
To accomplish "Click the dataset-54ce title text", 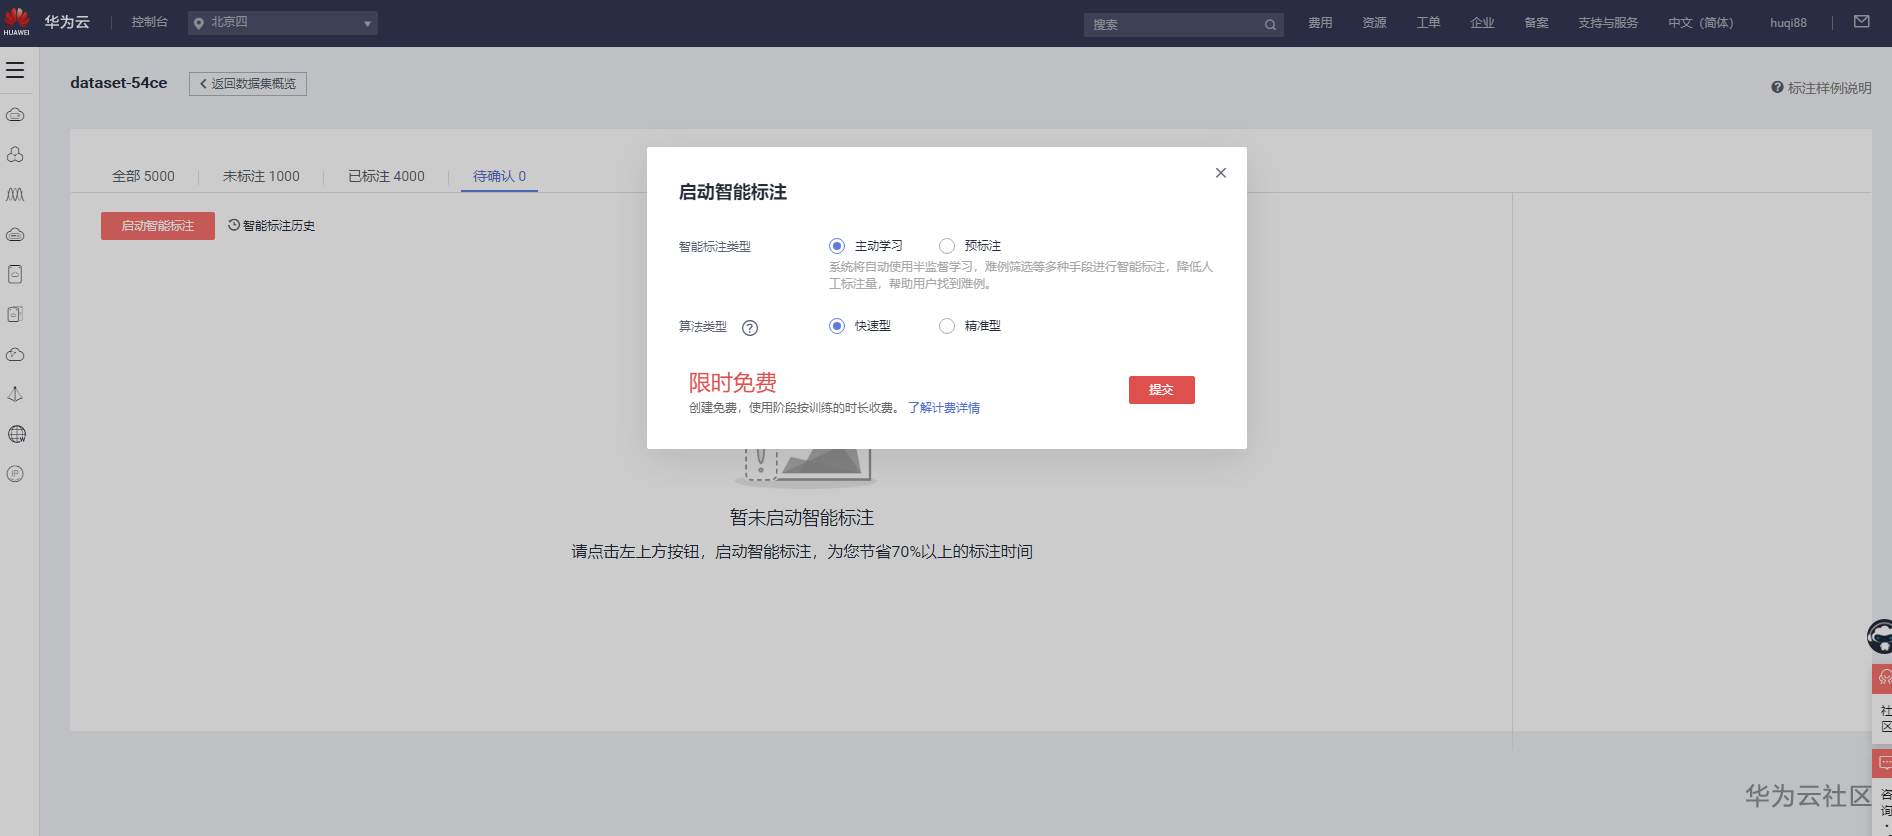I will [x=119, y=83].
